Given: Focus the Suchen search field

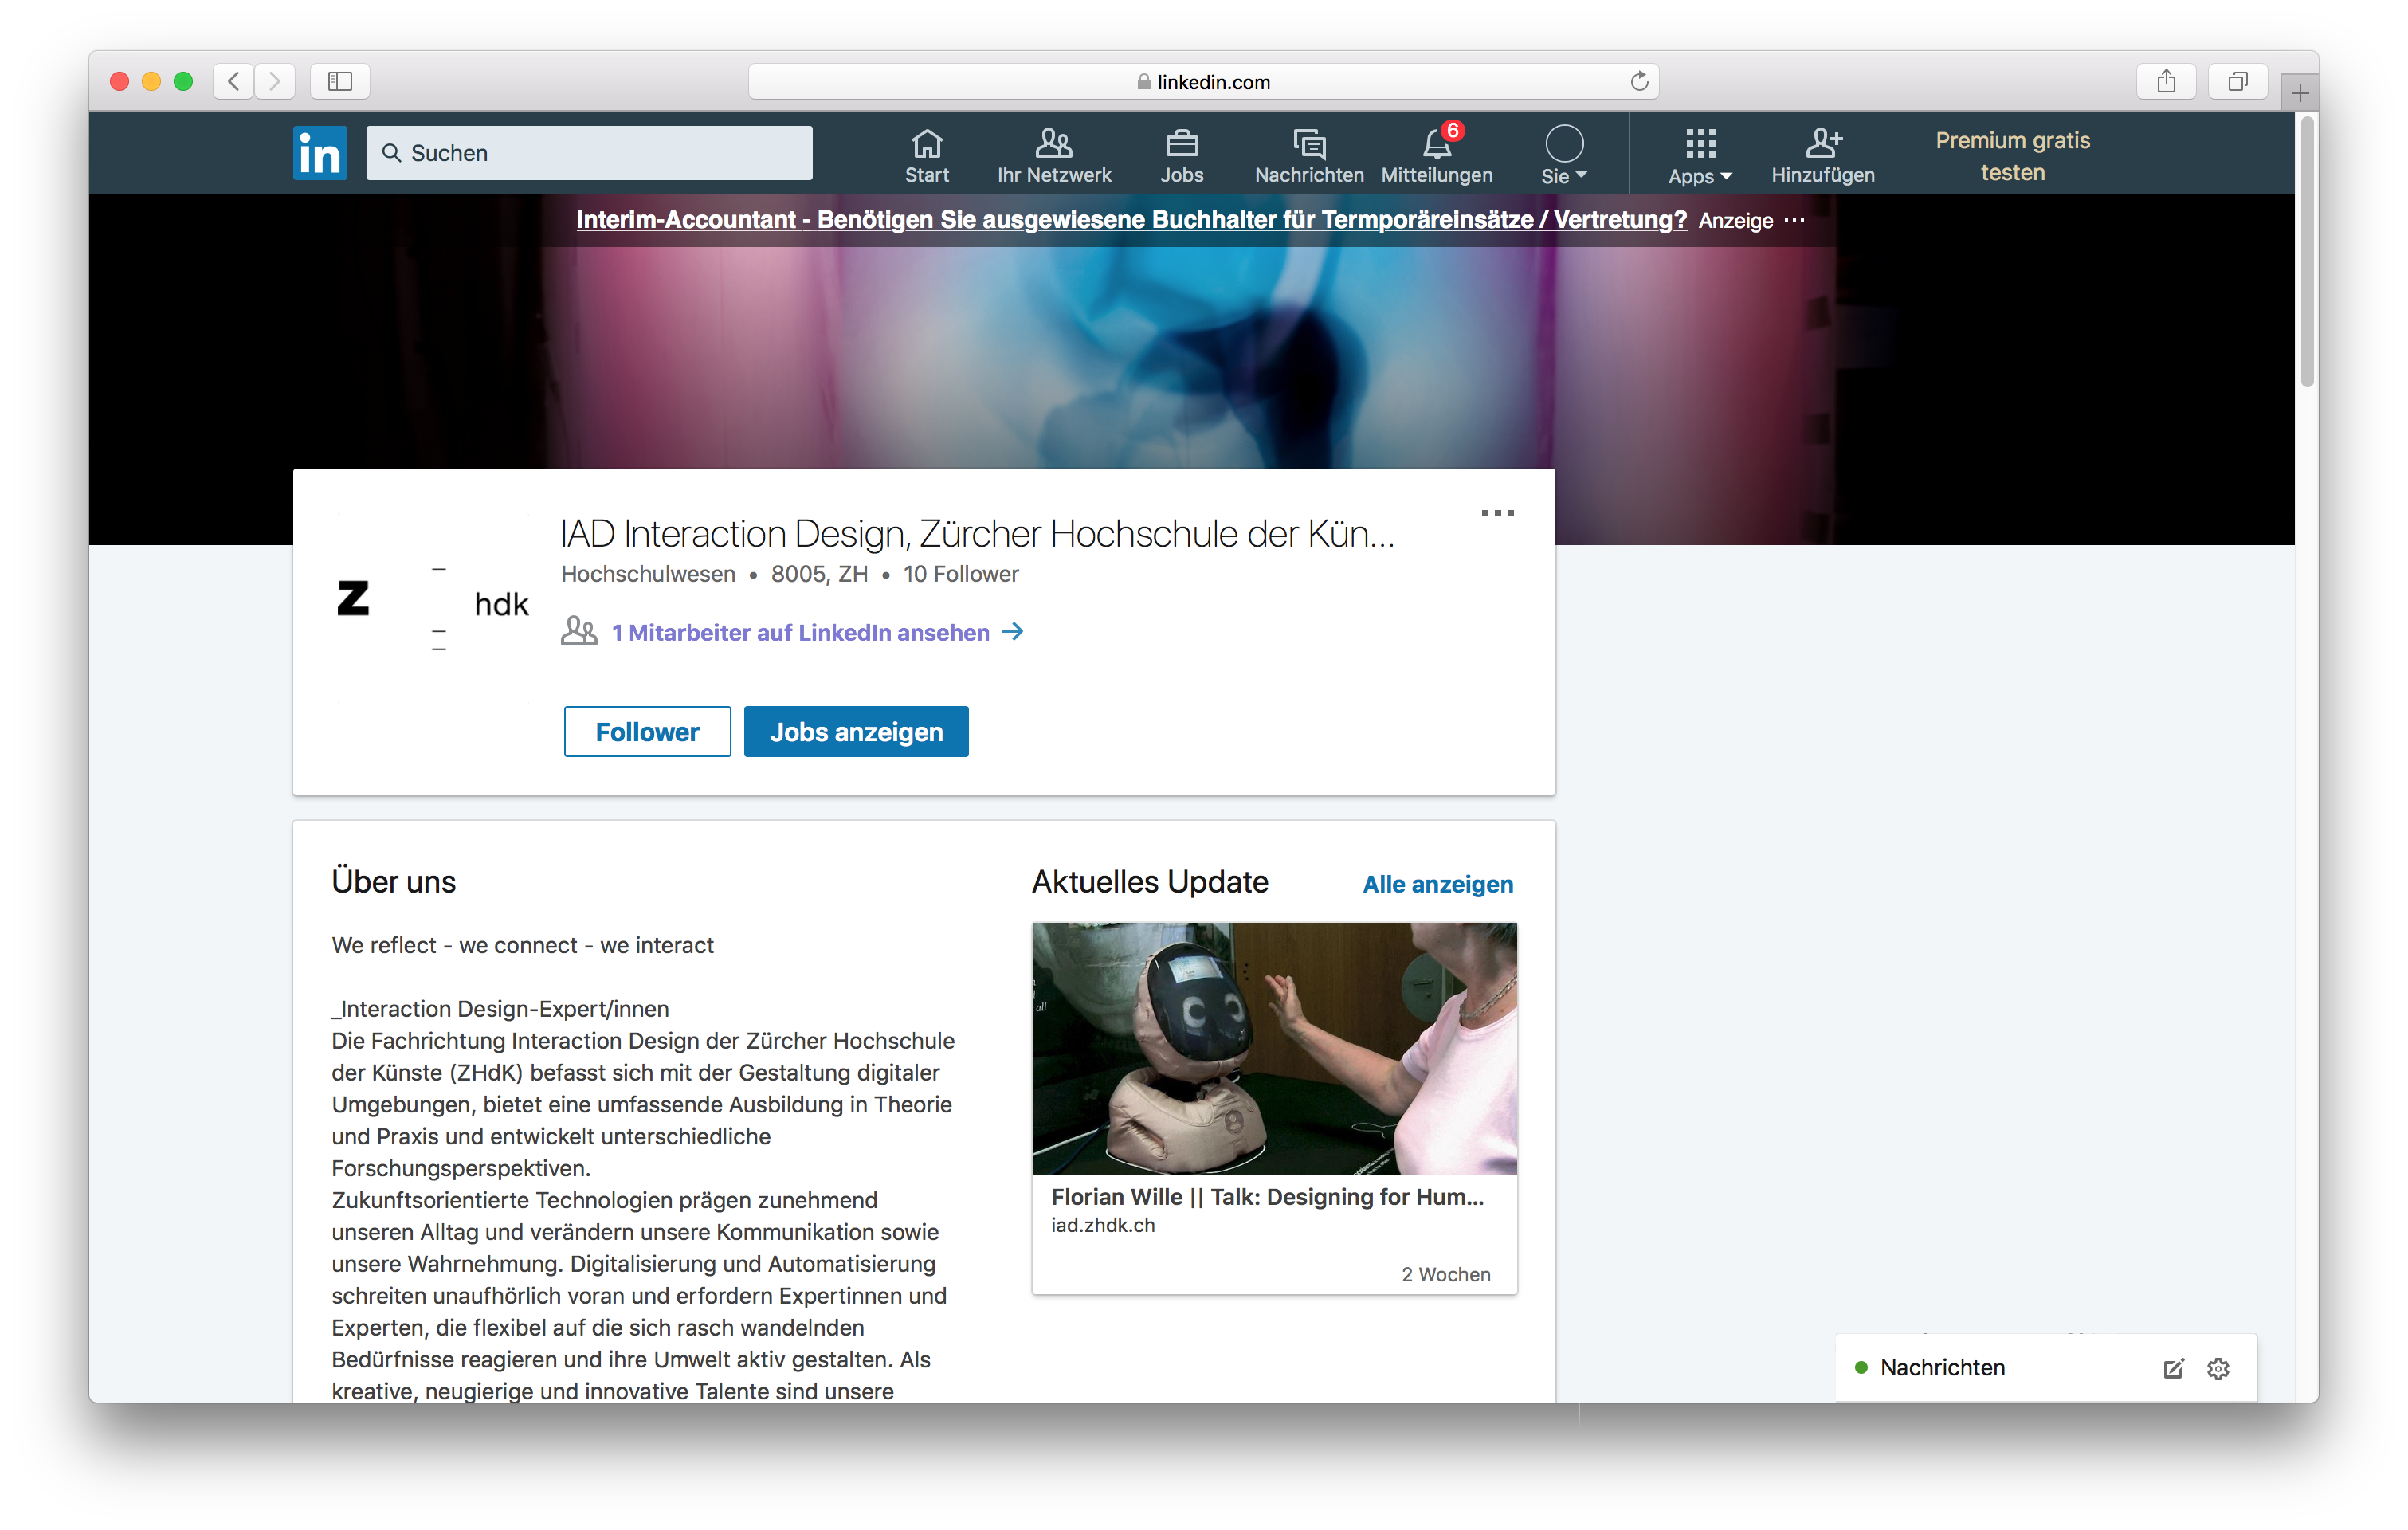Looking at the screenshot, I should [589, 153].
